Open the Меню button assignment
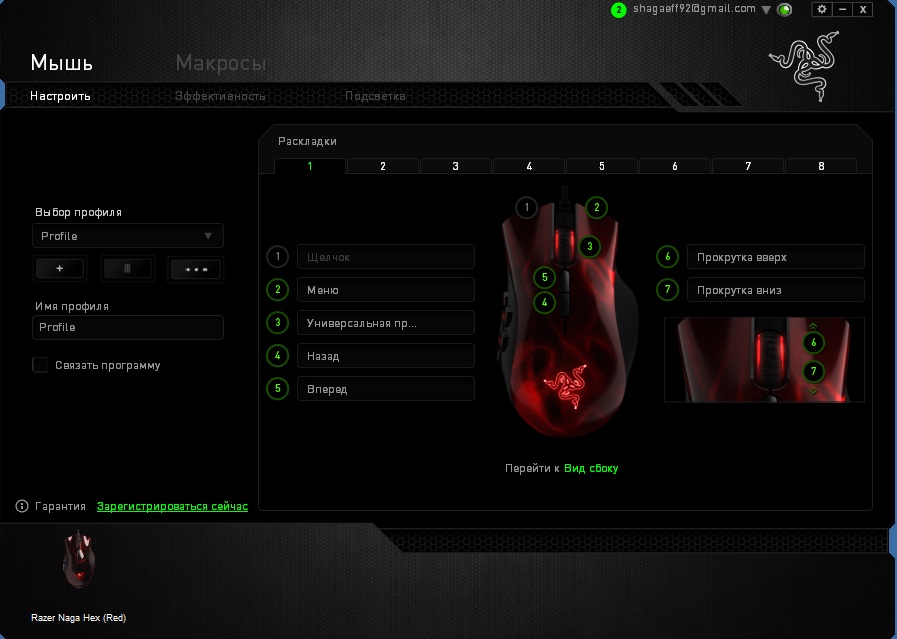Image resolution: width=897 pixels, height=639 pixels. [386, 290]
